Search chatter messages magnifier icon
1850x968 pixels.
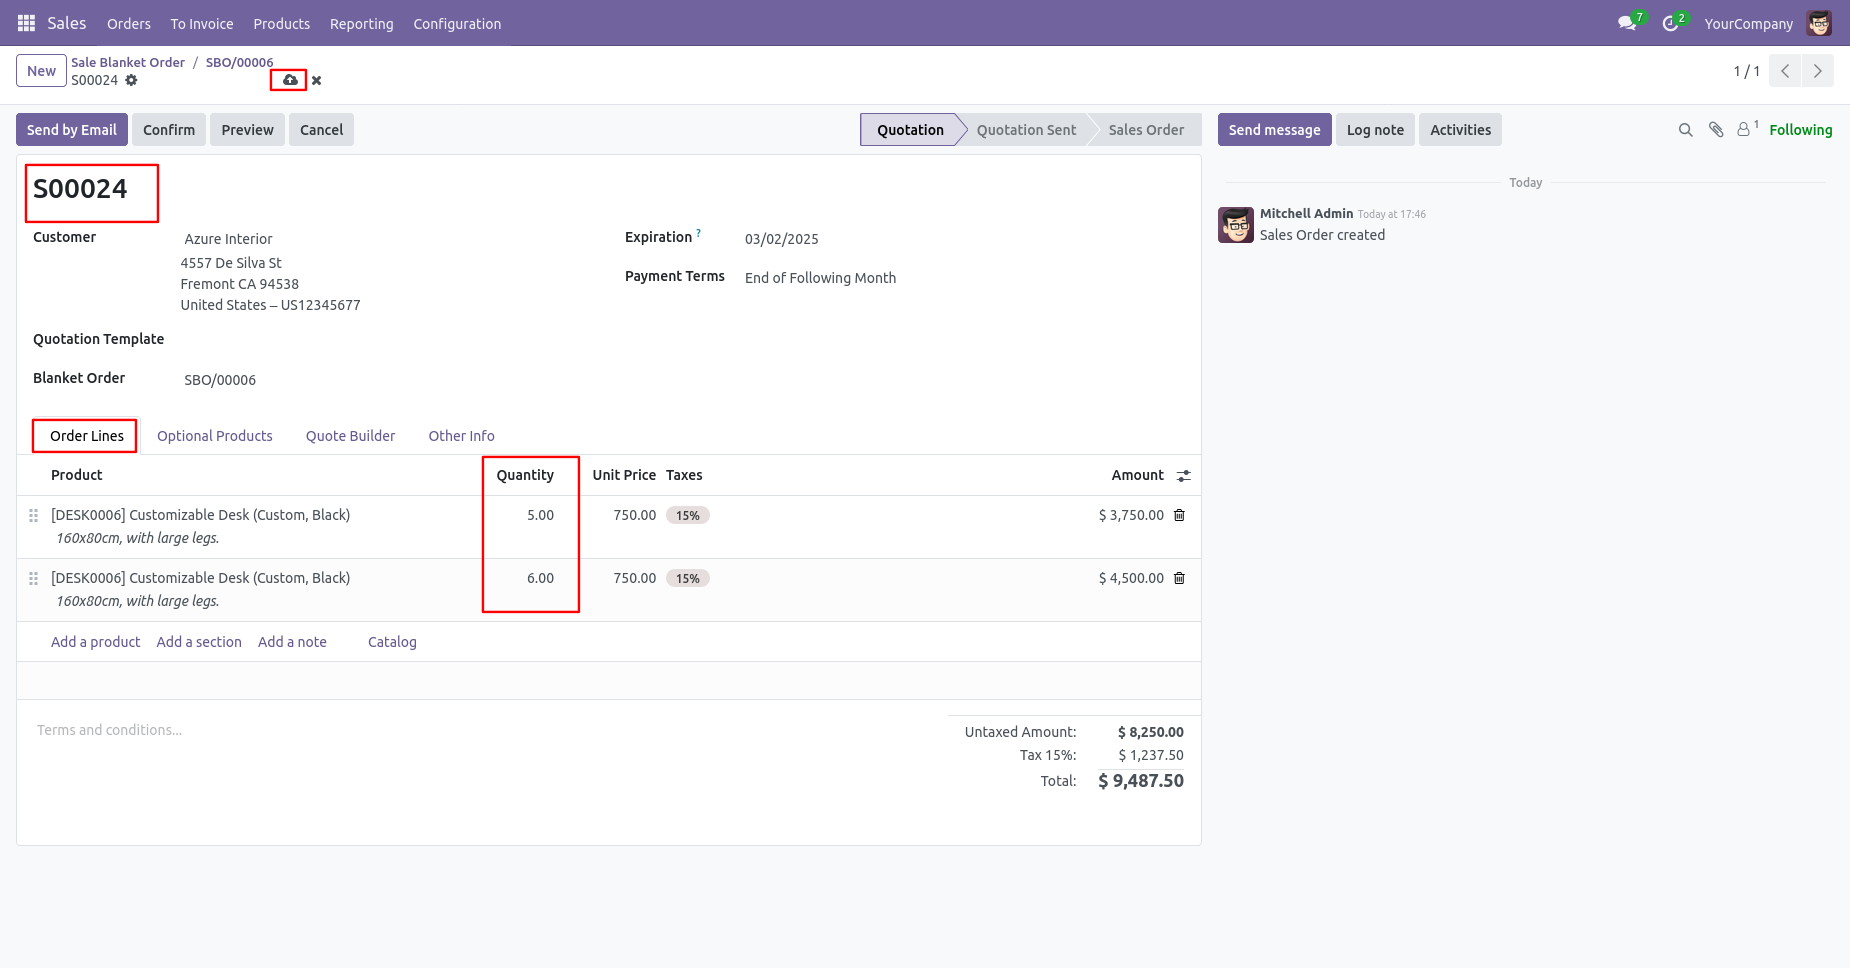coord(1685,130)
